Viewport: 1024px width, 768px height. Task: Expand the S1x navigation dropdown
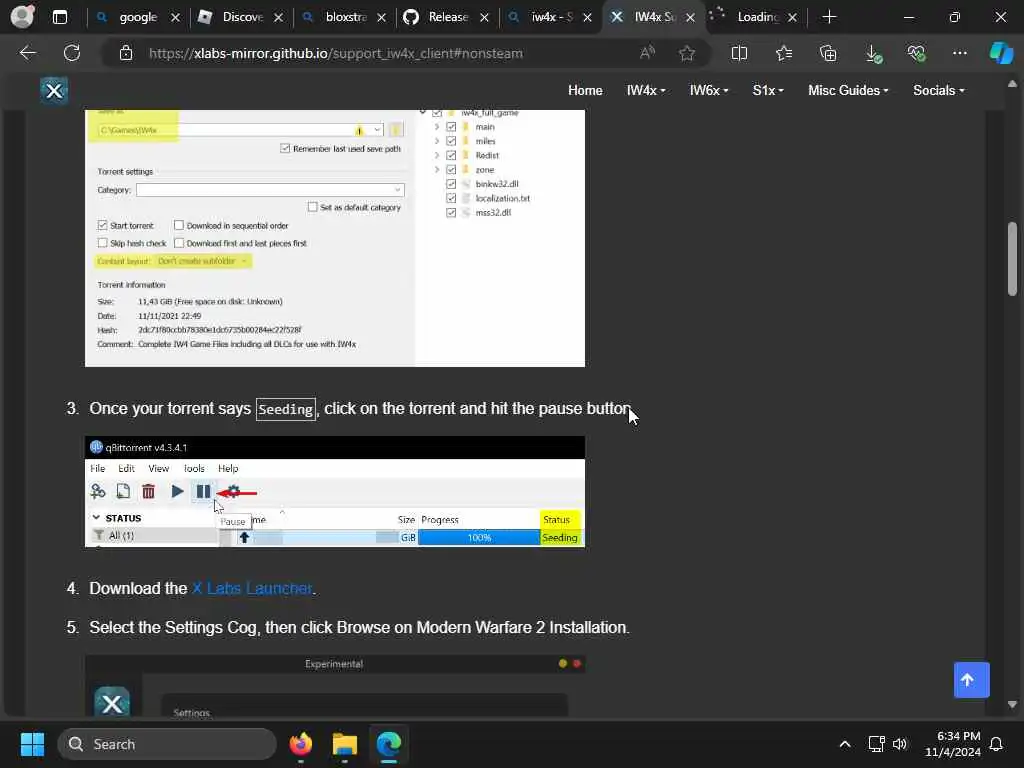pyautogui.click(x=767, y=90)
